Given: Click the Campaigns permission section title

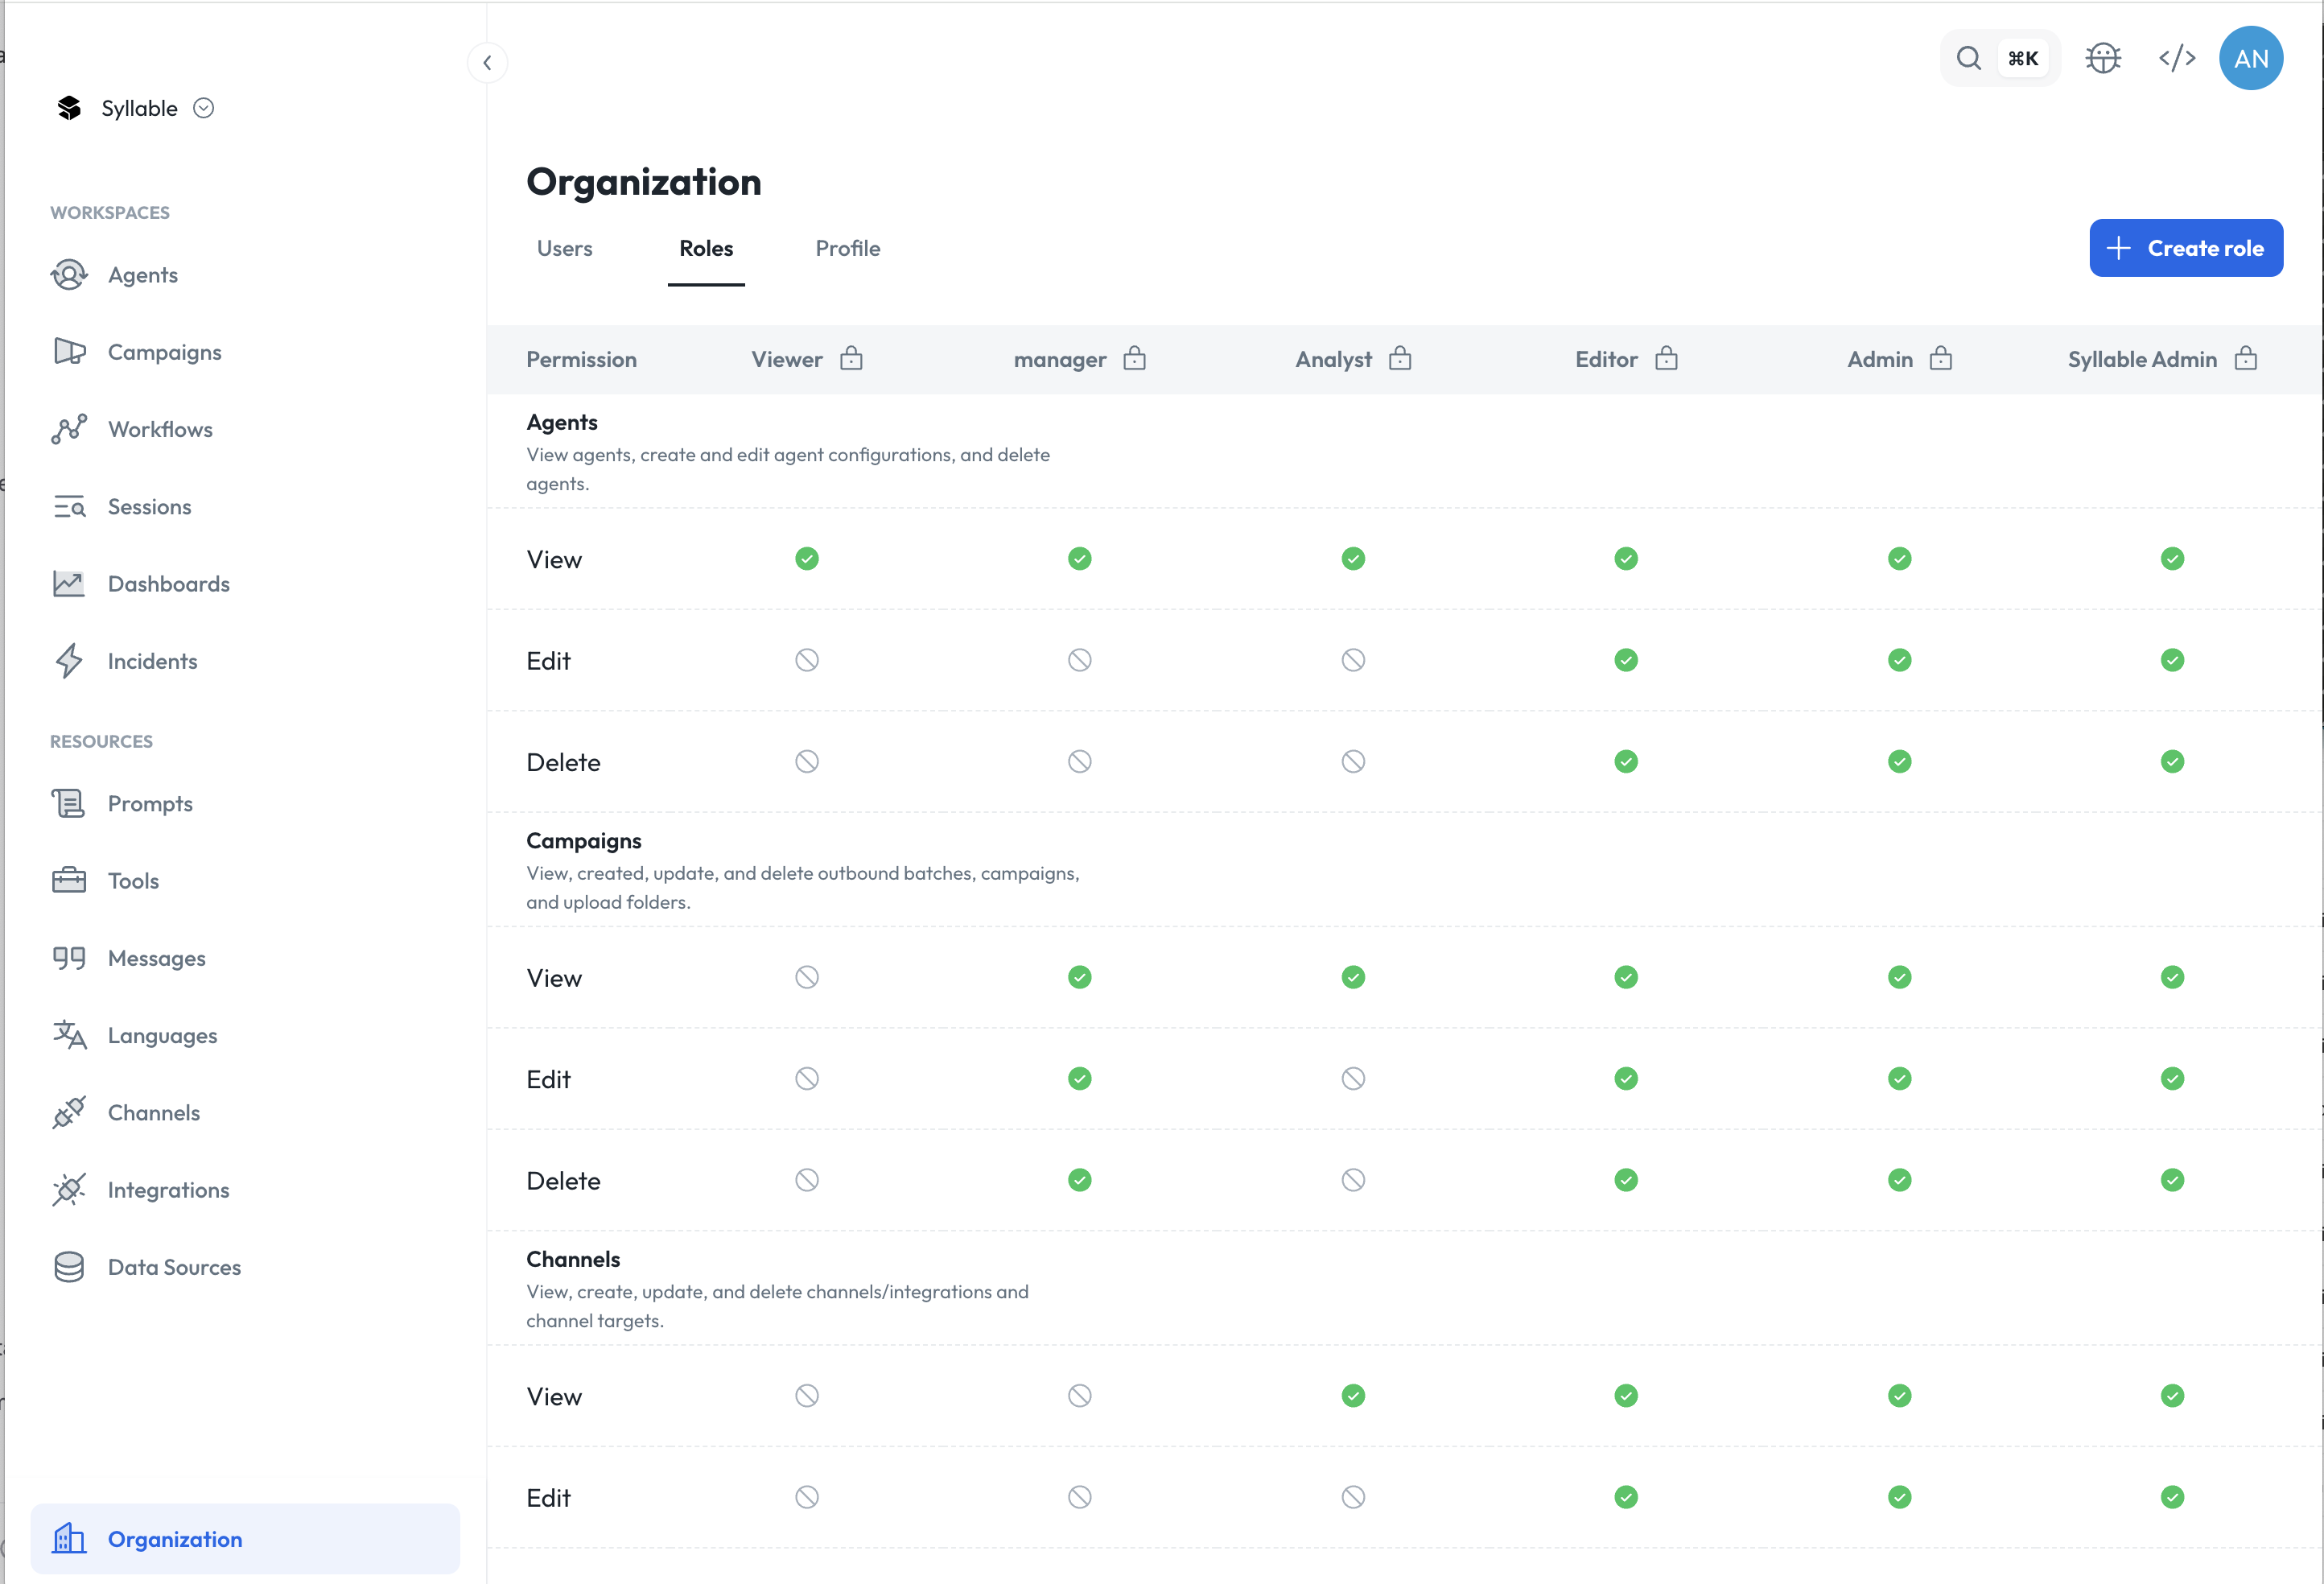Looking at the screenshot, I should [584, 841].
